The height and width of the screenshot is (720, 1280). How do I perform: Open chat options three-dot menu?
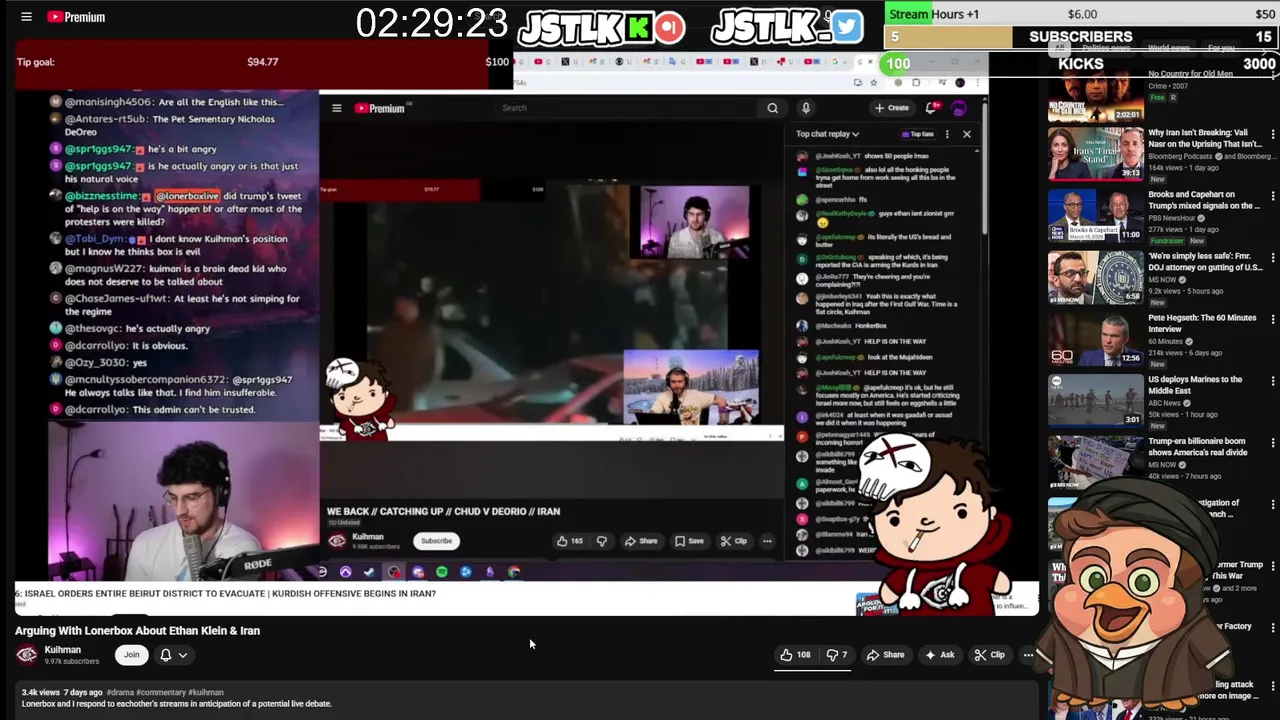click(x=947, y=134)
